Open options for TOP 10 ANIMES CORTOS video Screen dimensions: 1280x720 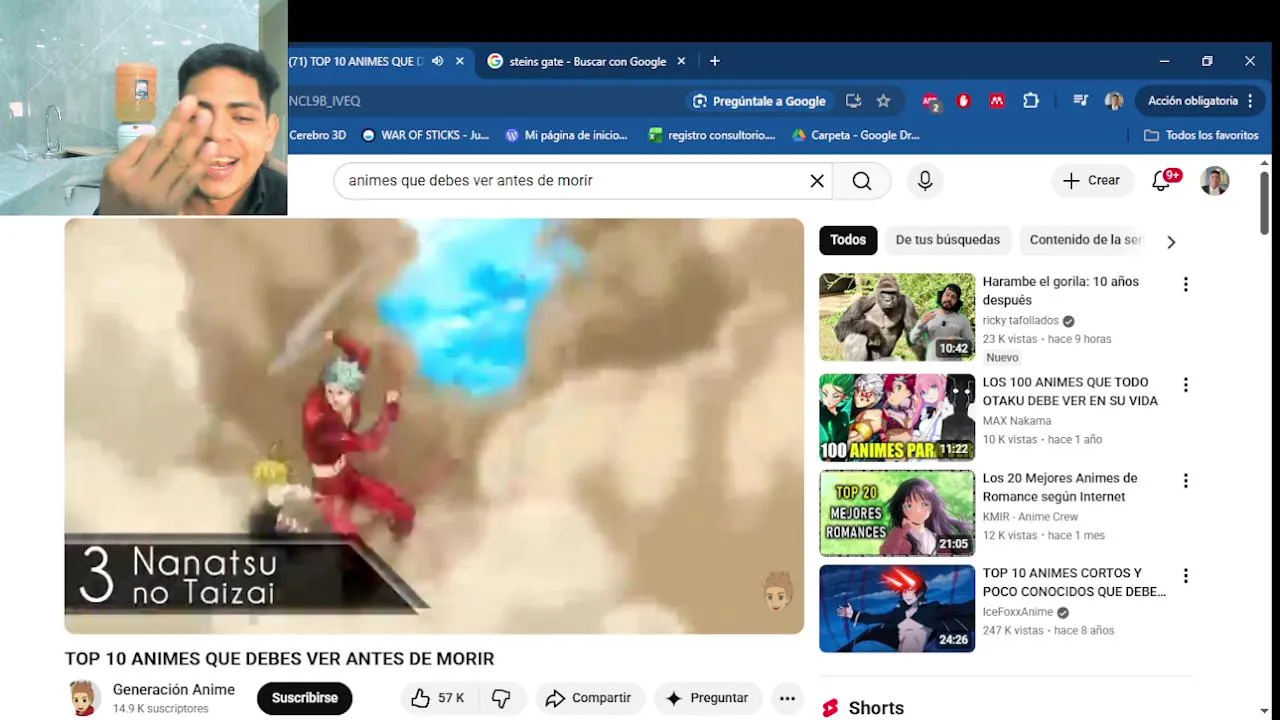(x=1186, y=576)
